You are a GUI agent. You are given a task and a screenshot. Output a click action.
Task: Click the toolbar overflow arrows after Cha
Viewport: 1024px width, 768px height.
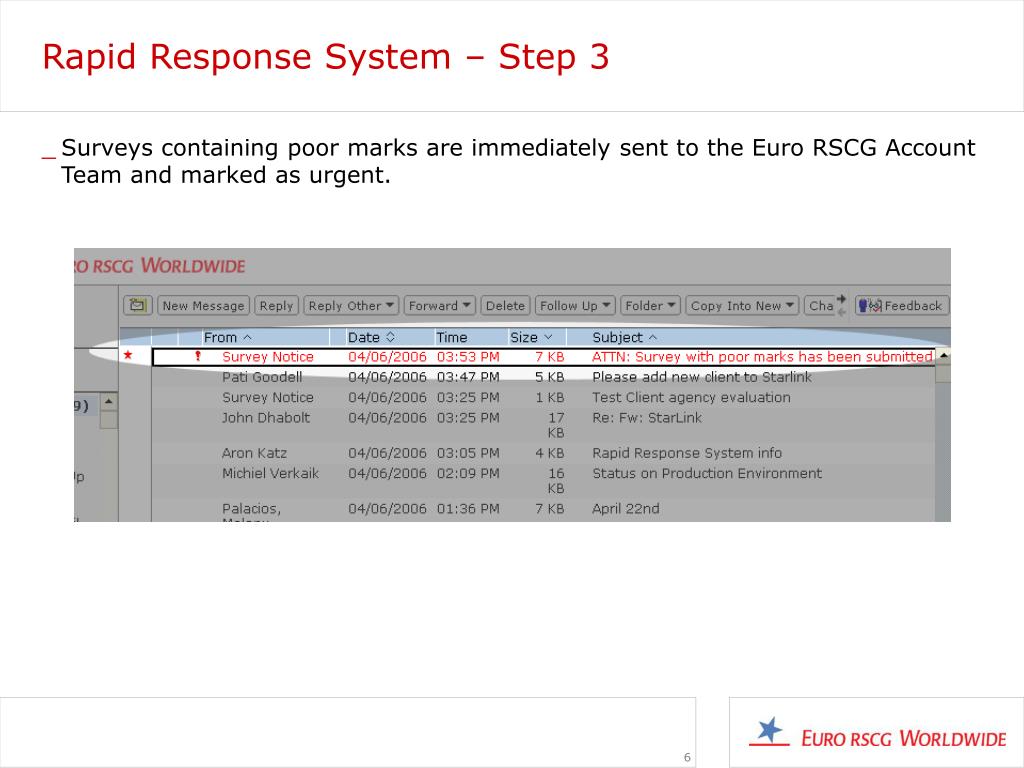(x=841, y=305)
